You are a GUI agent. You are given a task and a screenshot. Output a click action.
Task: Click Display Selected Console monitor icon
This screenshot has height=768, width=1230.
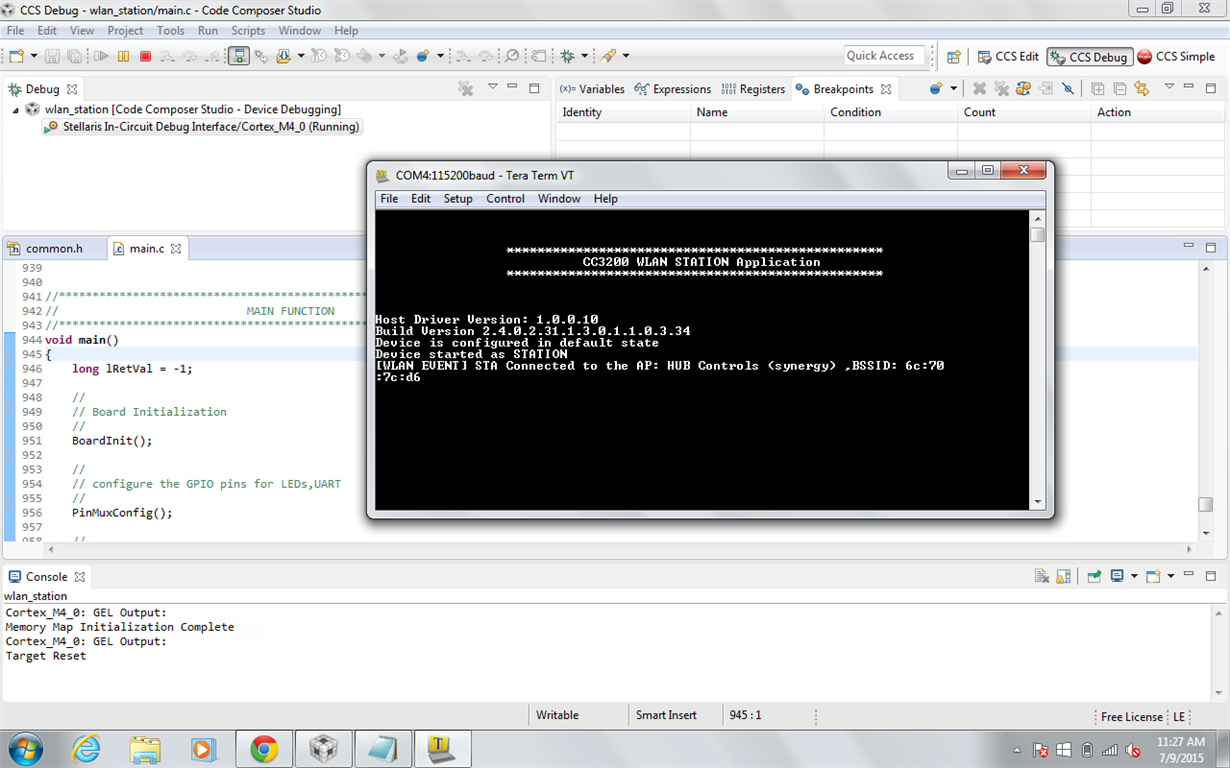click(x=1117, y=576)
